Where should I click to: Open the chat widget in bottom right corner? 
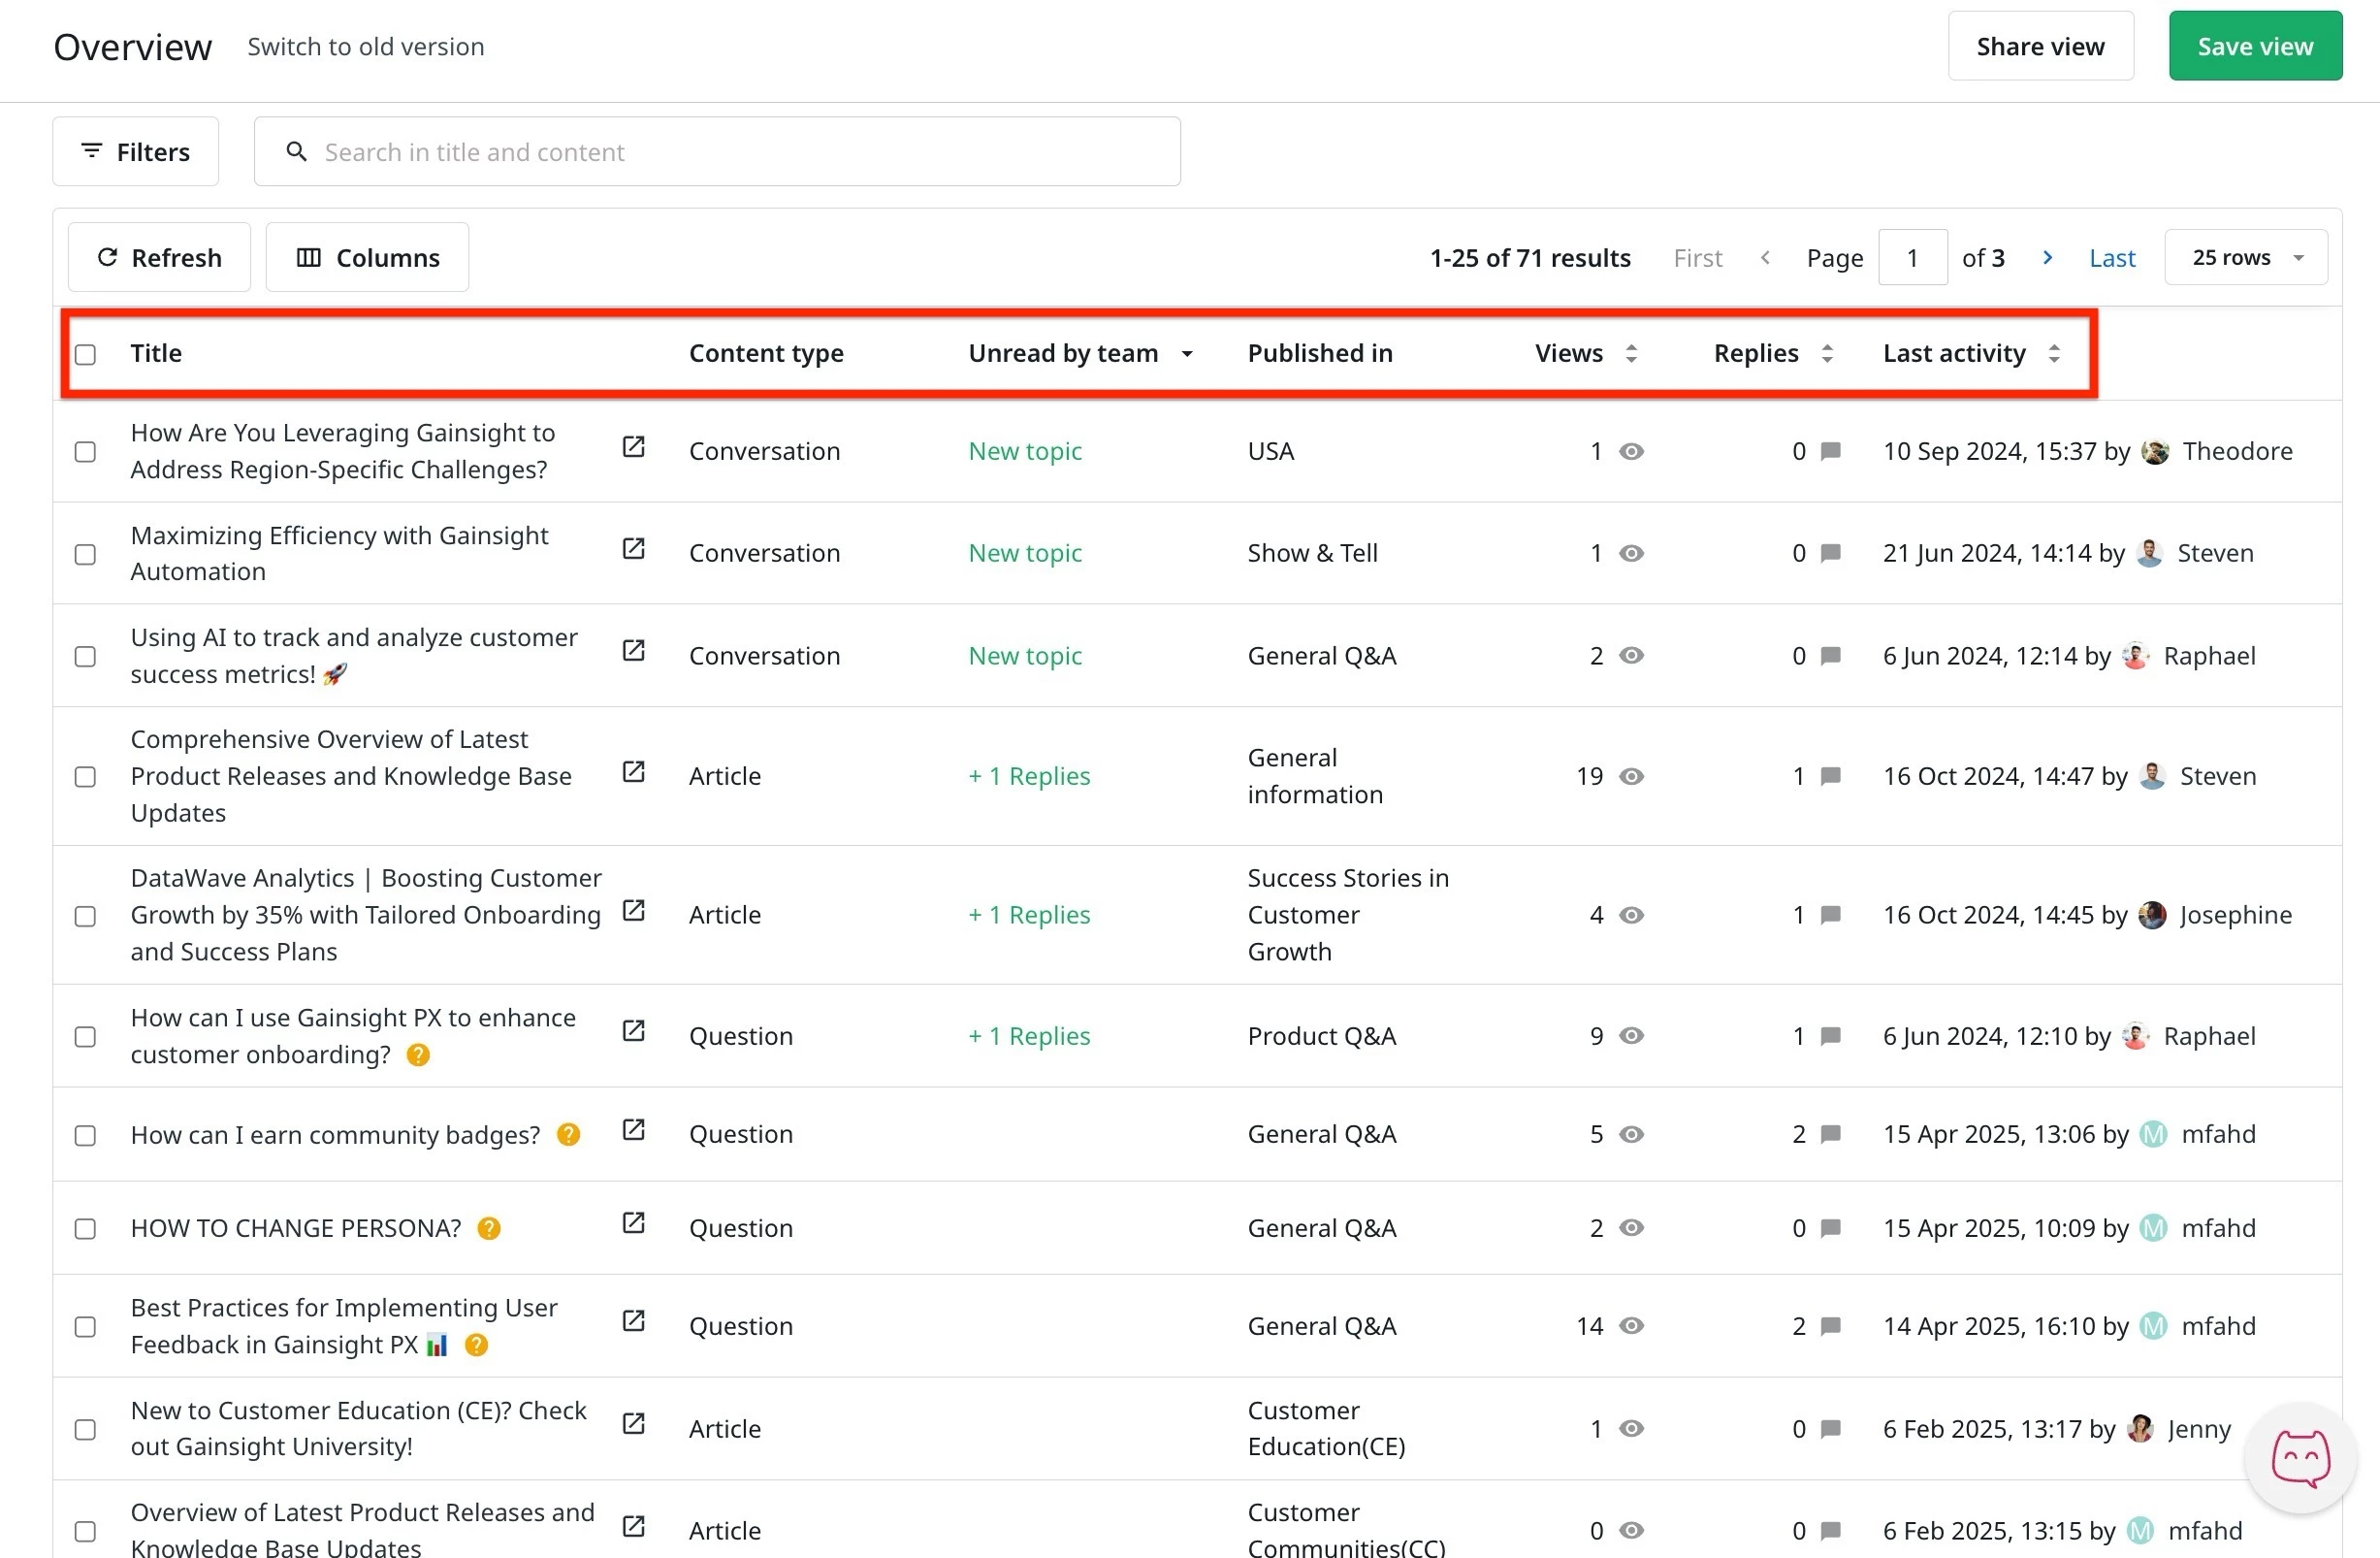(x=2299, y=1457)
